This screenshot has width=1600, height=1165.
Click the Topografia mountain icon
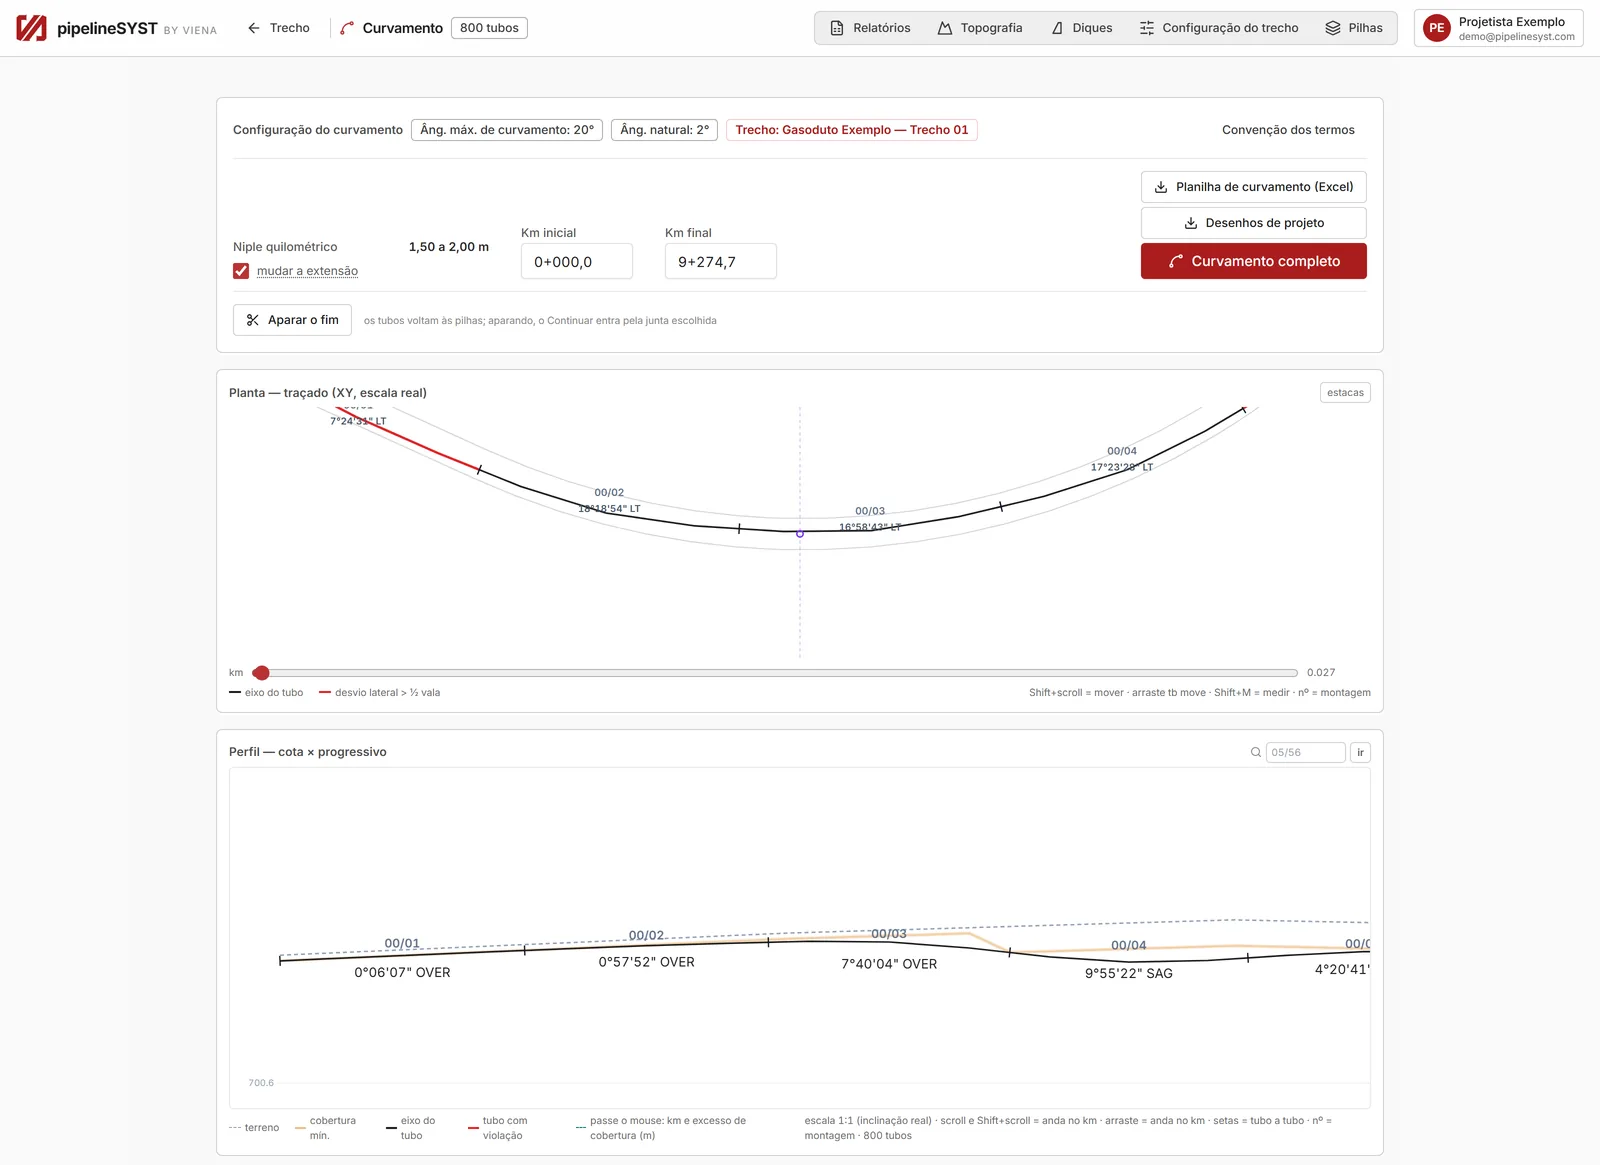pyautogui.click(x=944, y=28)
